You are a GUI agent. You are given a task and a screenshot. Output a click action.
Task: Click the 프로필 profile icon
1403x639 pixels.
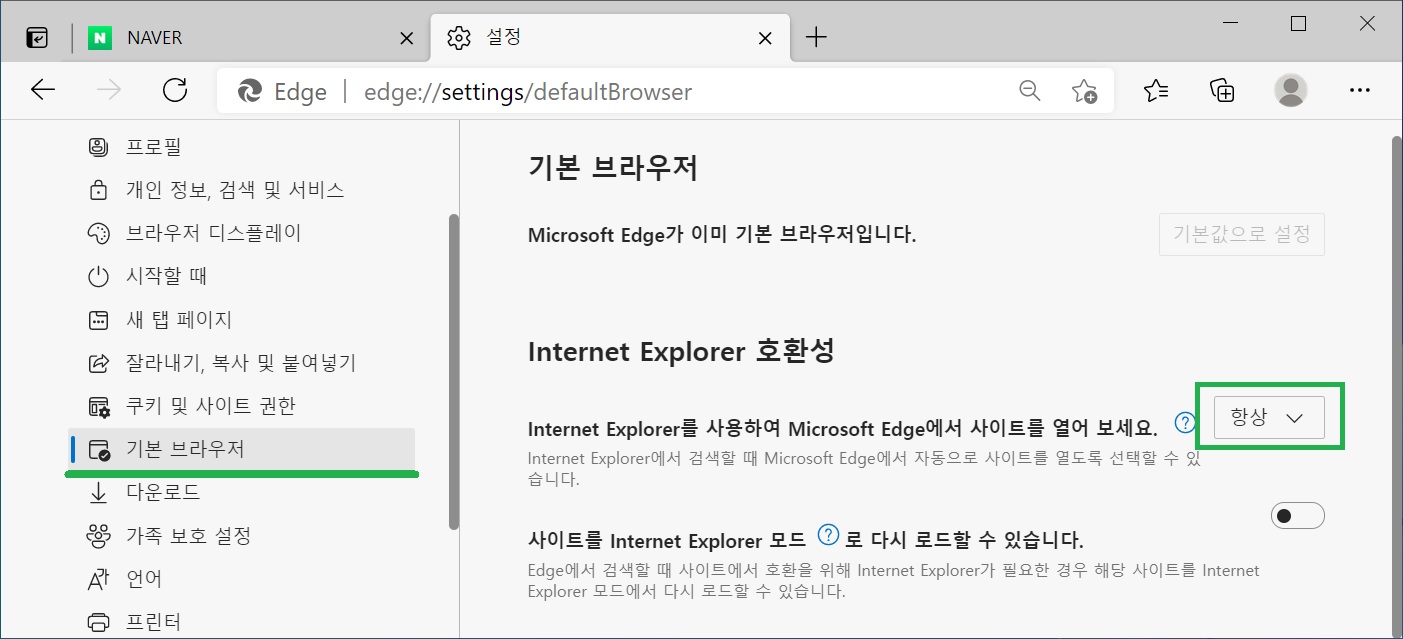(x=98, y=147)
